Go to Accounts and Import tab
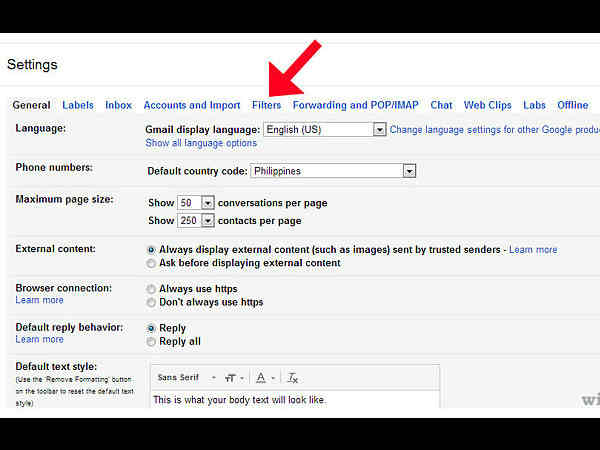The width and height of the screenshot is (600, 450). point(192,105)
